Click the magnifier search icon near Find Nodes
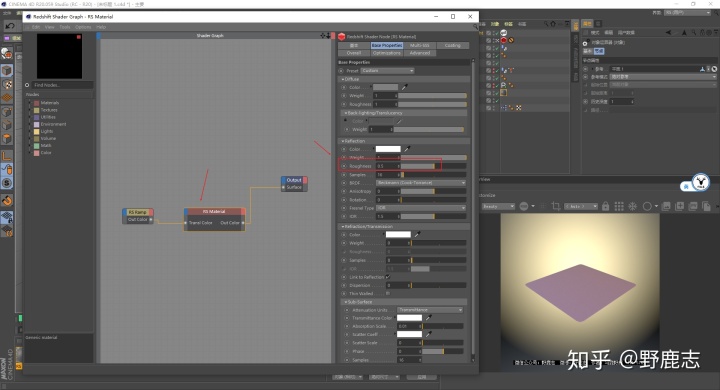 pyautogui.click(x=27, y=85)
